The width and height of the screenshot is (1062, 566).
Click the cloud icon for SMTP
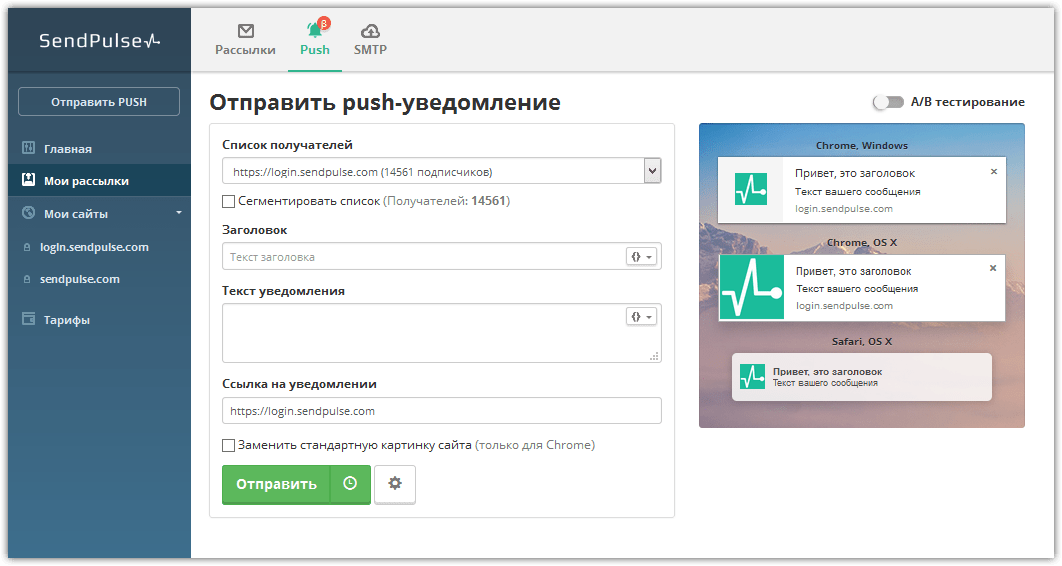[370, 31]
